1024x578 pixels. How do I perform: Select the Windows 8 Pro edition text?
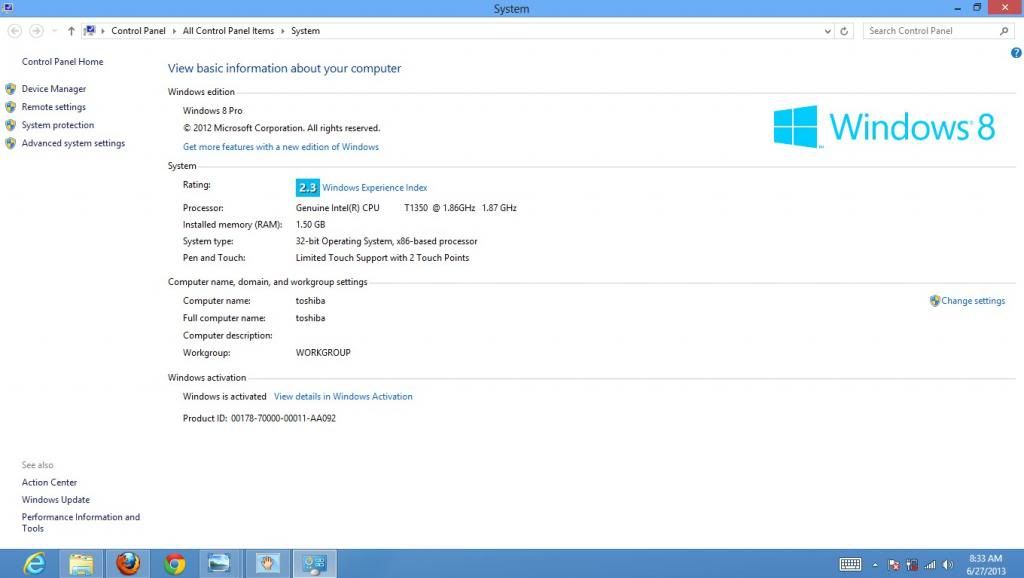[x=213, y=111]
